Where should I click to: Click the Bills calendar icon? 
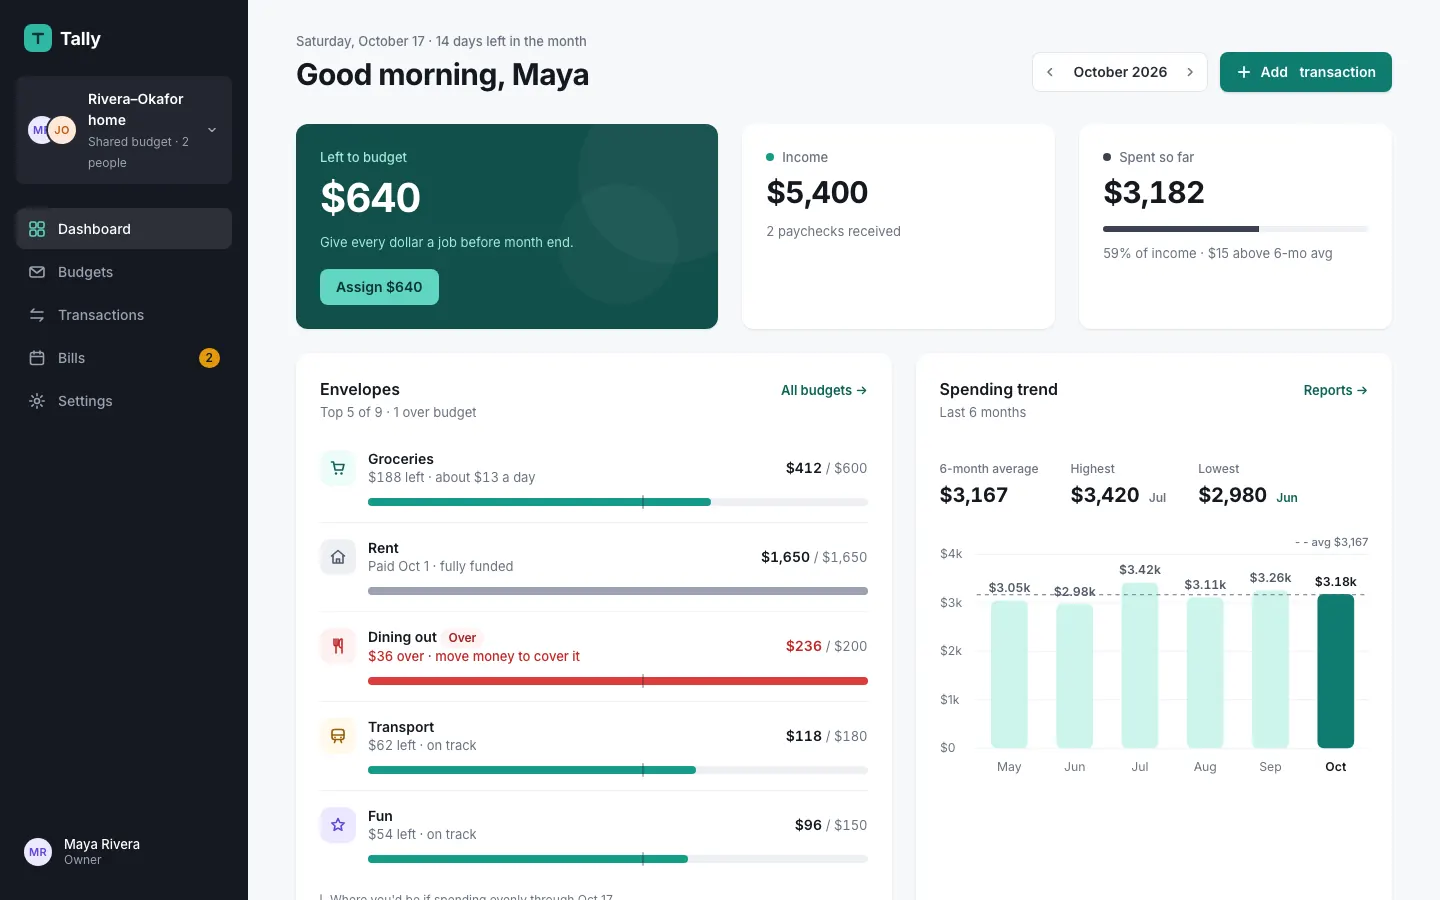coord(37,358)
